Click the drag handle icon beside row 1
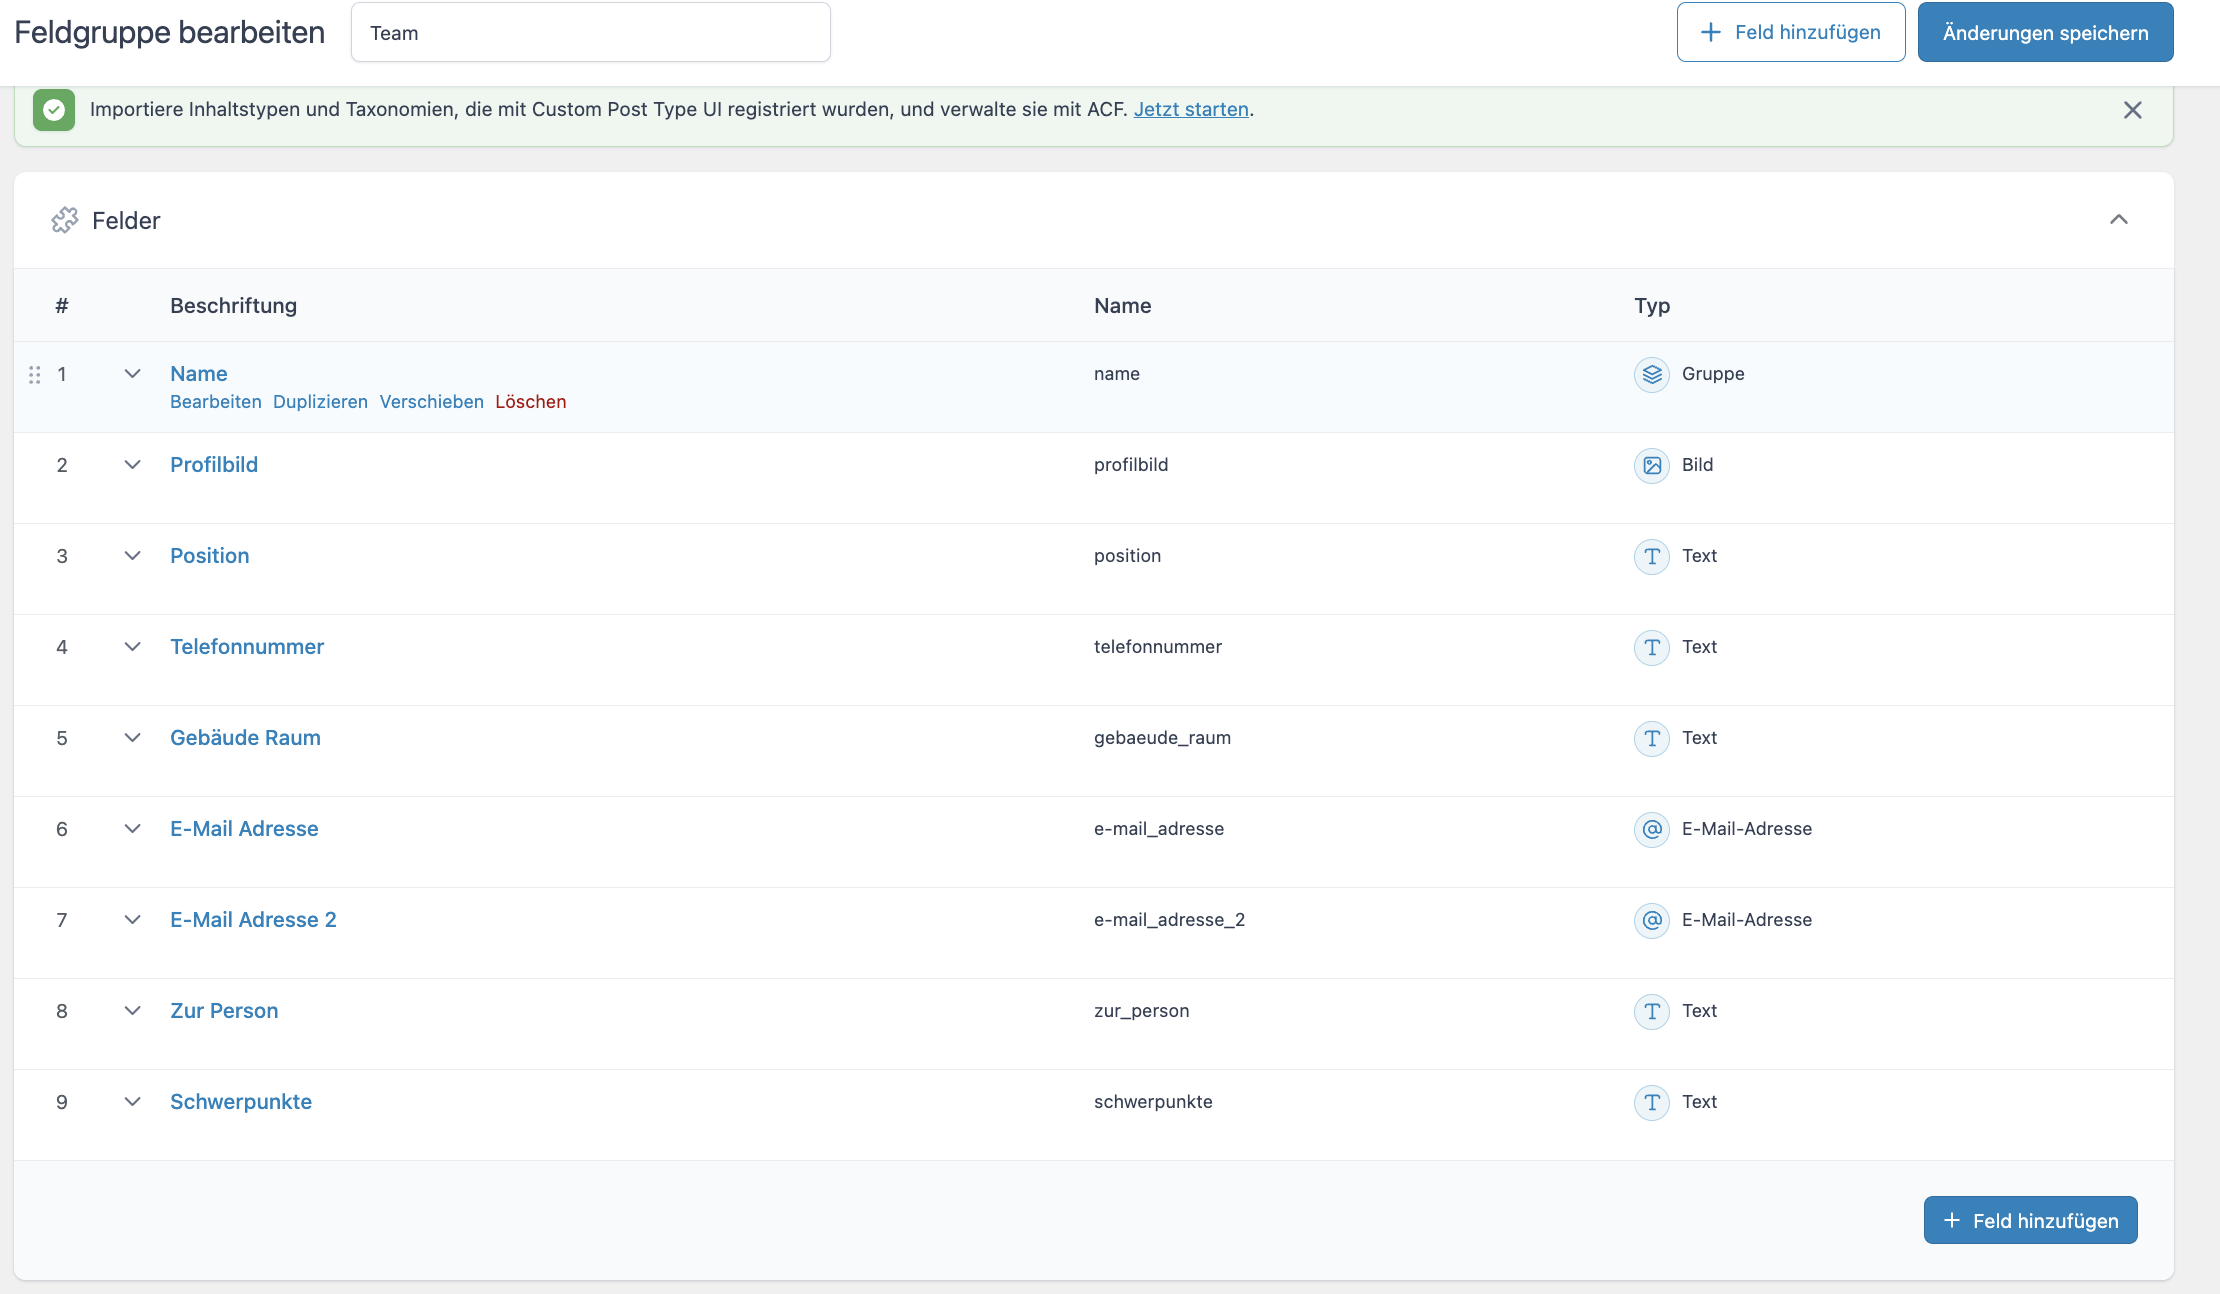This screenshot has width=2220, height=1294. [35, 374]
